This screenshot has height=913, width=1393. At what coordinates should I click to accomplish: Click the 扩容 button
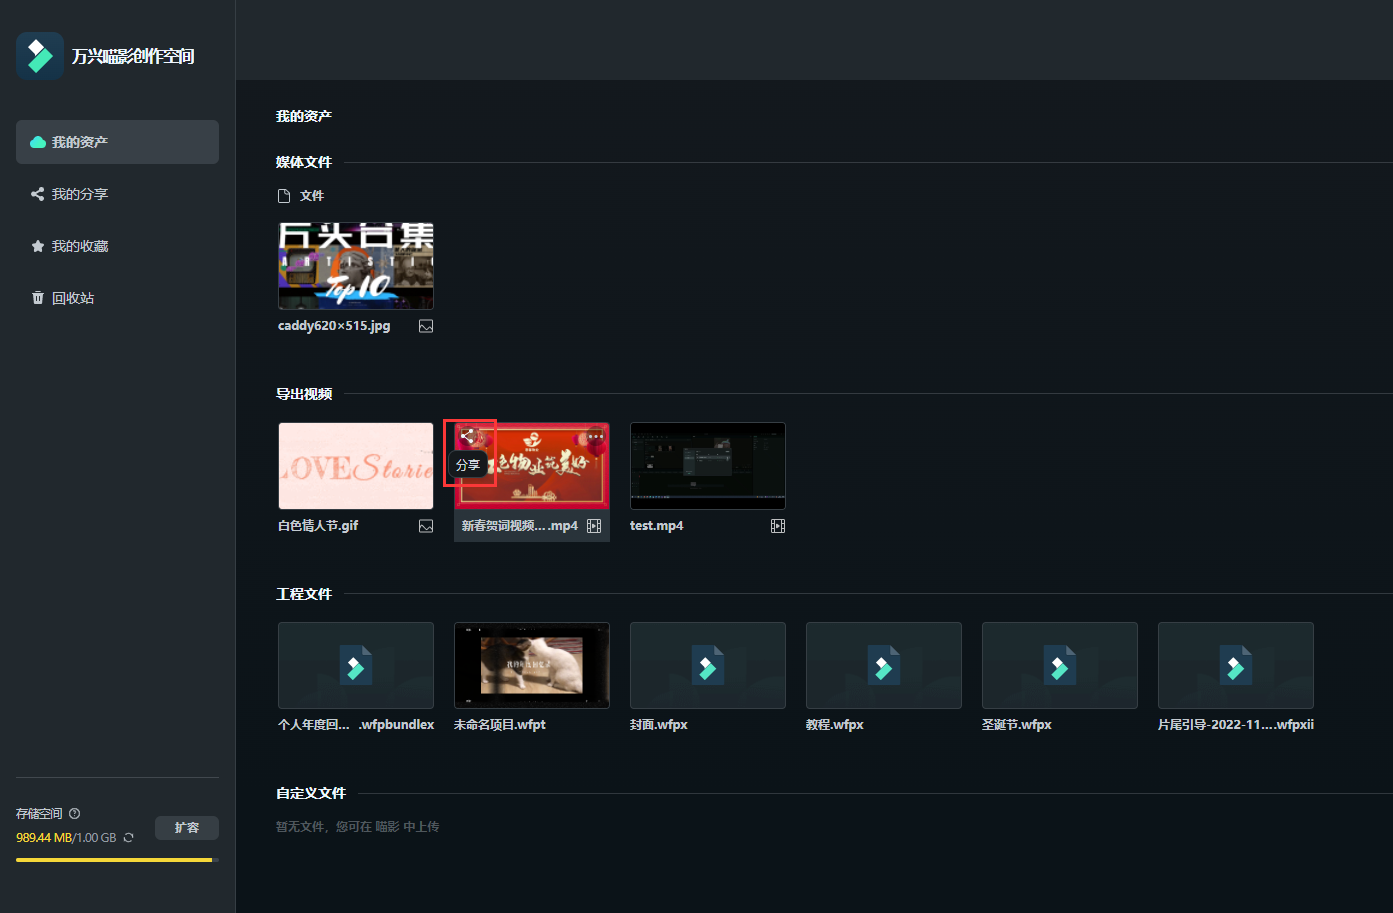click(187, 828)
